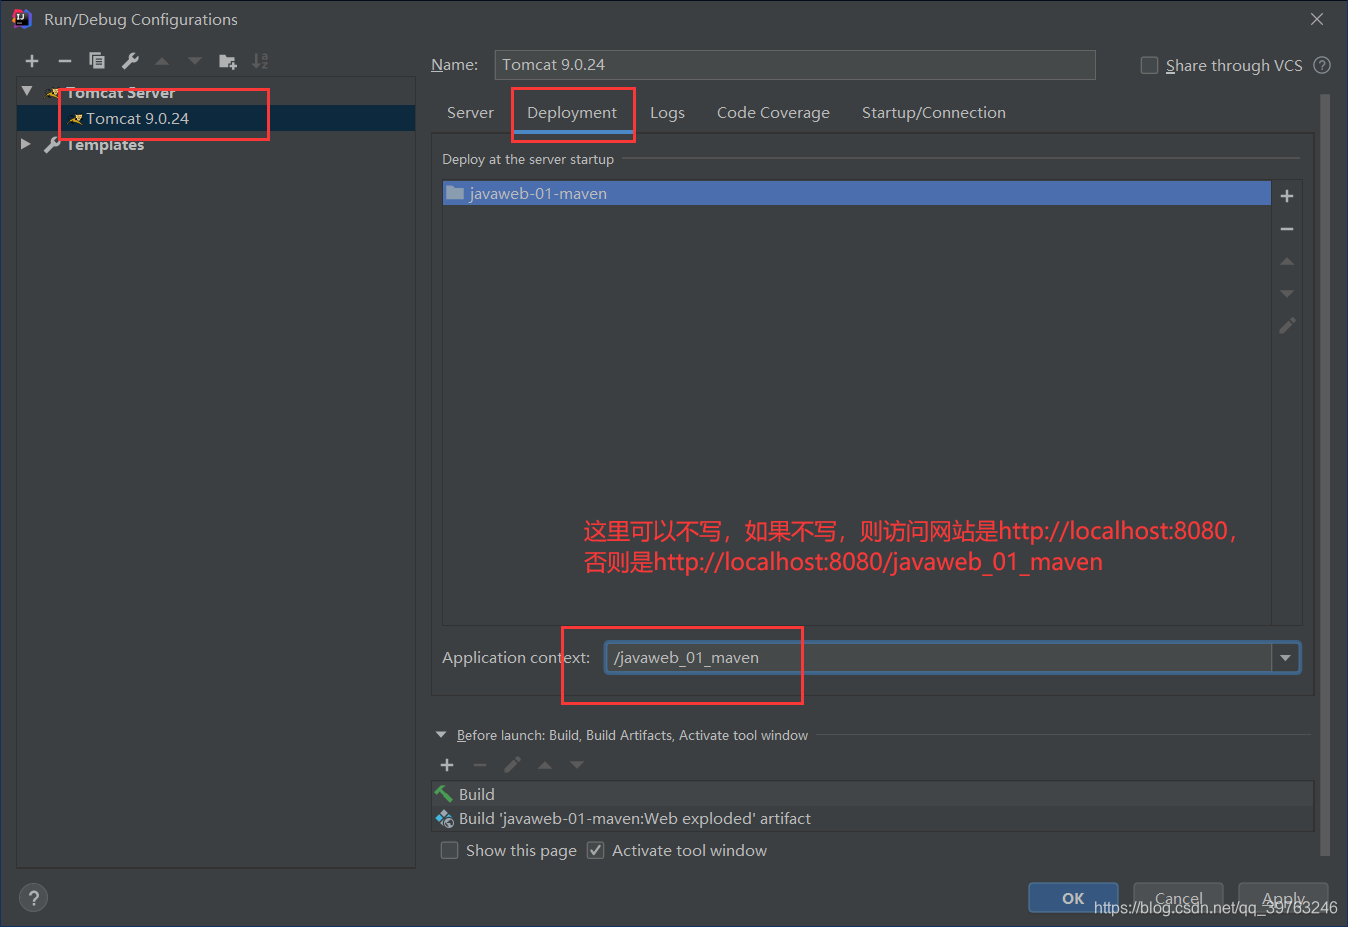Add new configuration with plus icon
The height and width of the screenshot is (927, 1348).
[32, 61]
